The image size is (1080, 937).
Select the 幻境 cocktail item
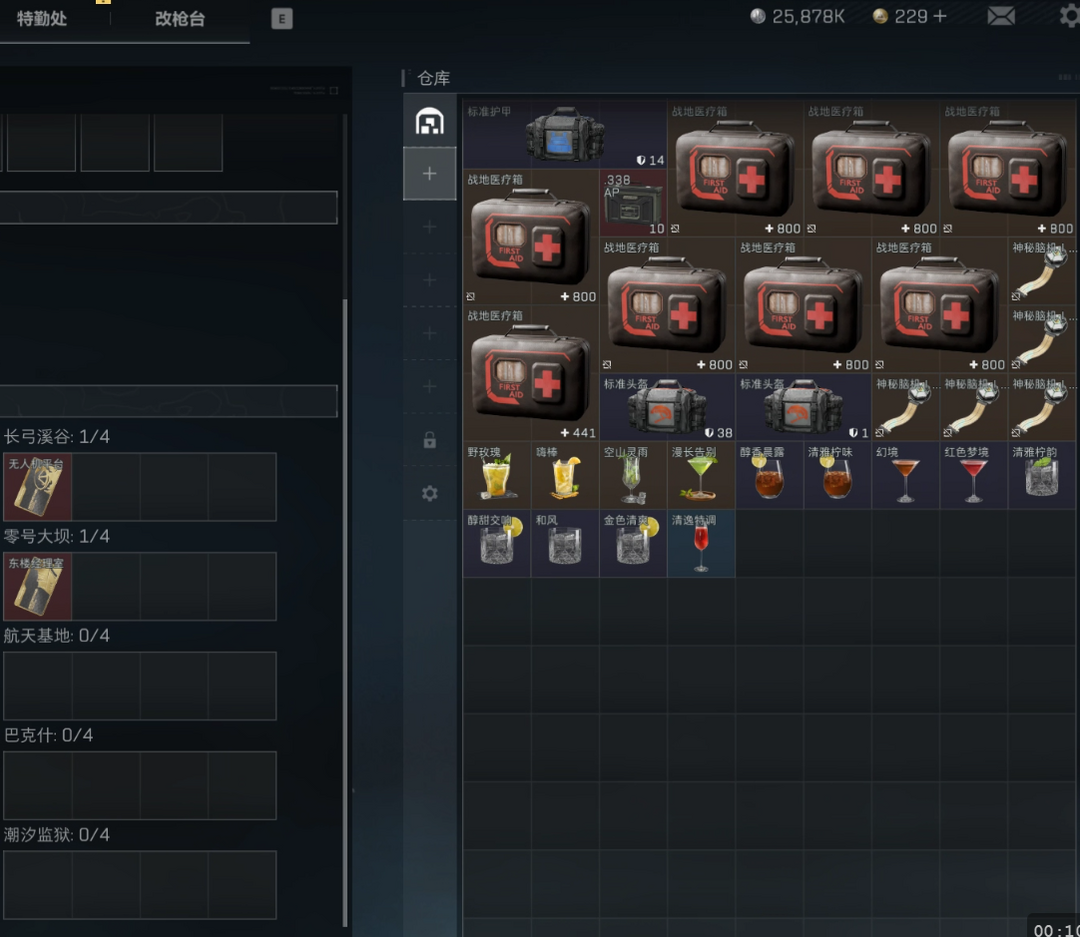(x=906, y=475)
